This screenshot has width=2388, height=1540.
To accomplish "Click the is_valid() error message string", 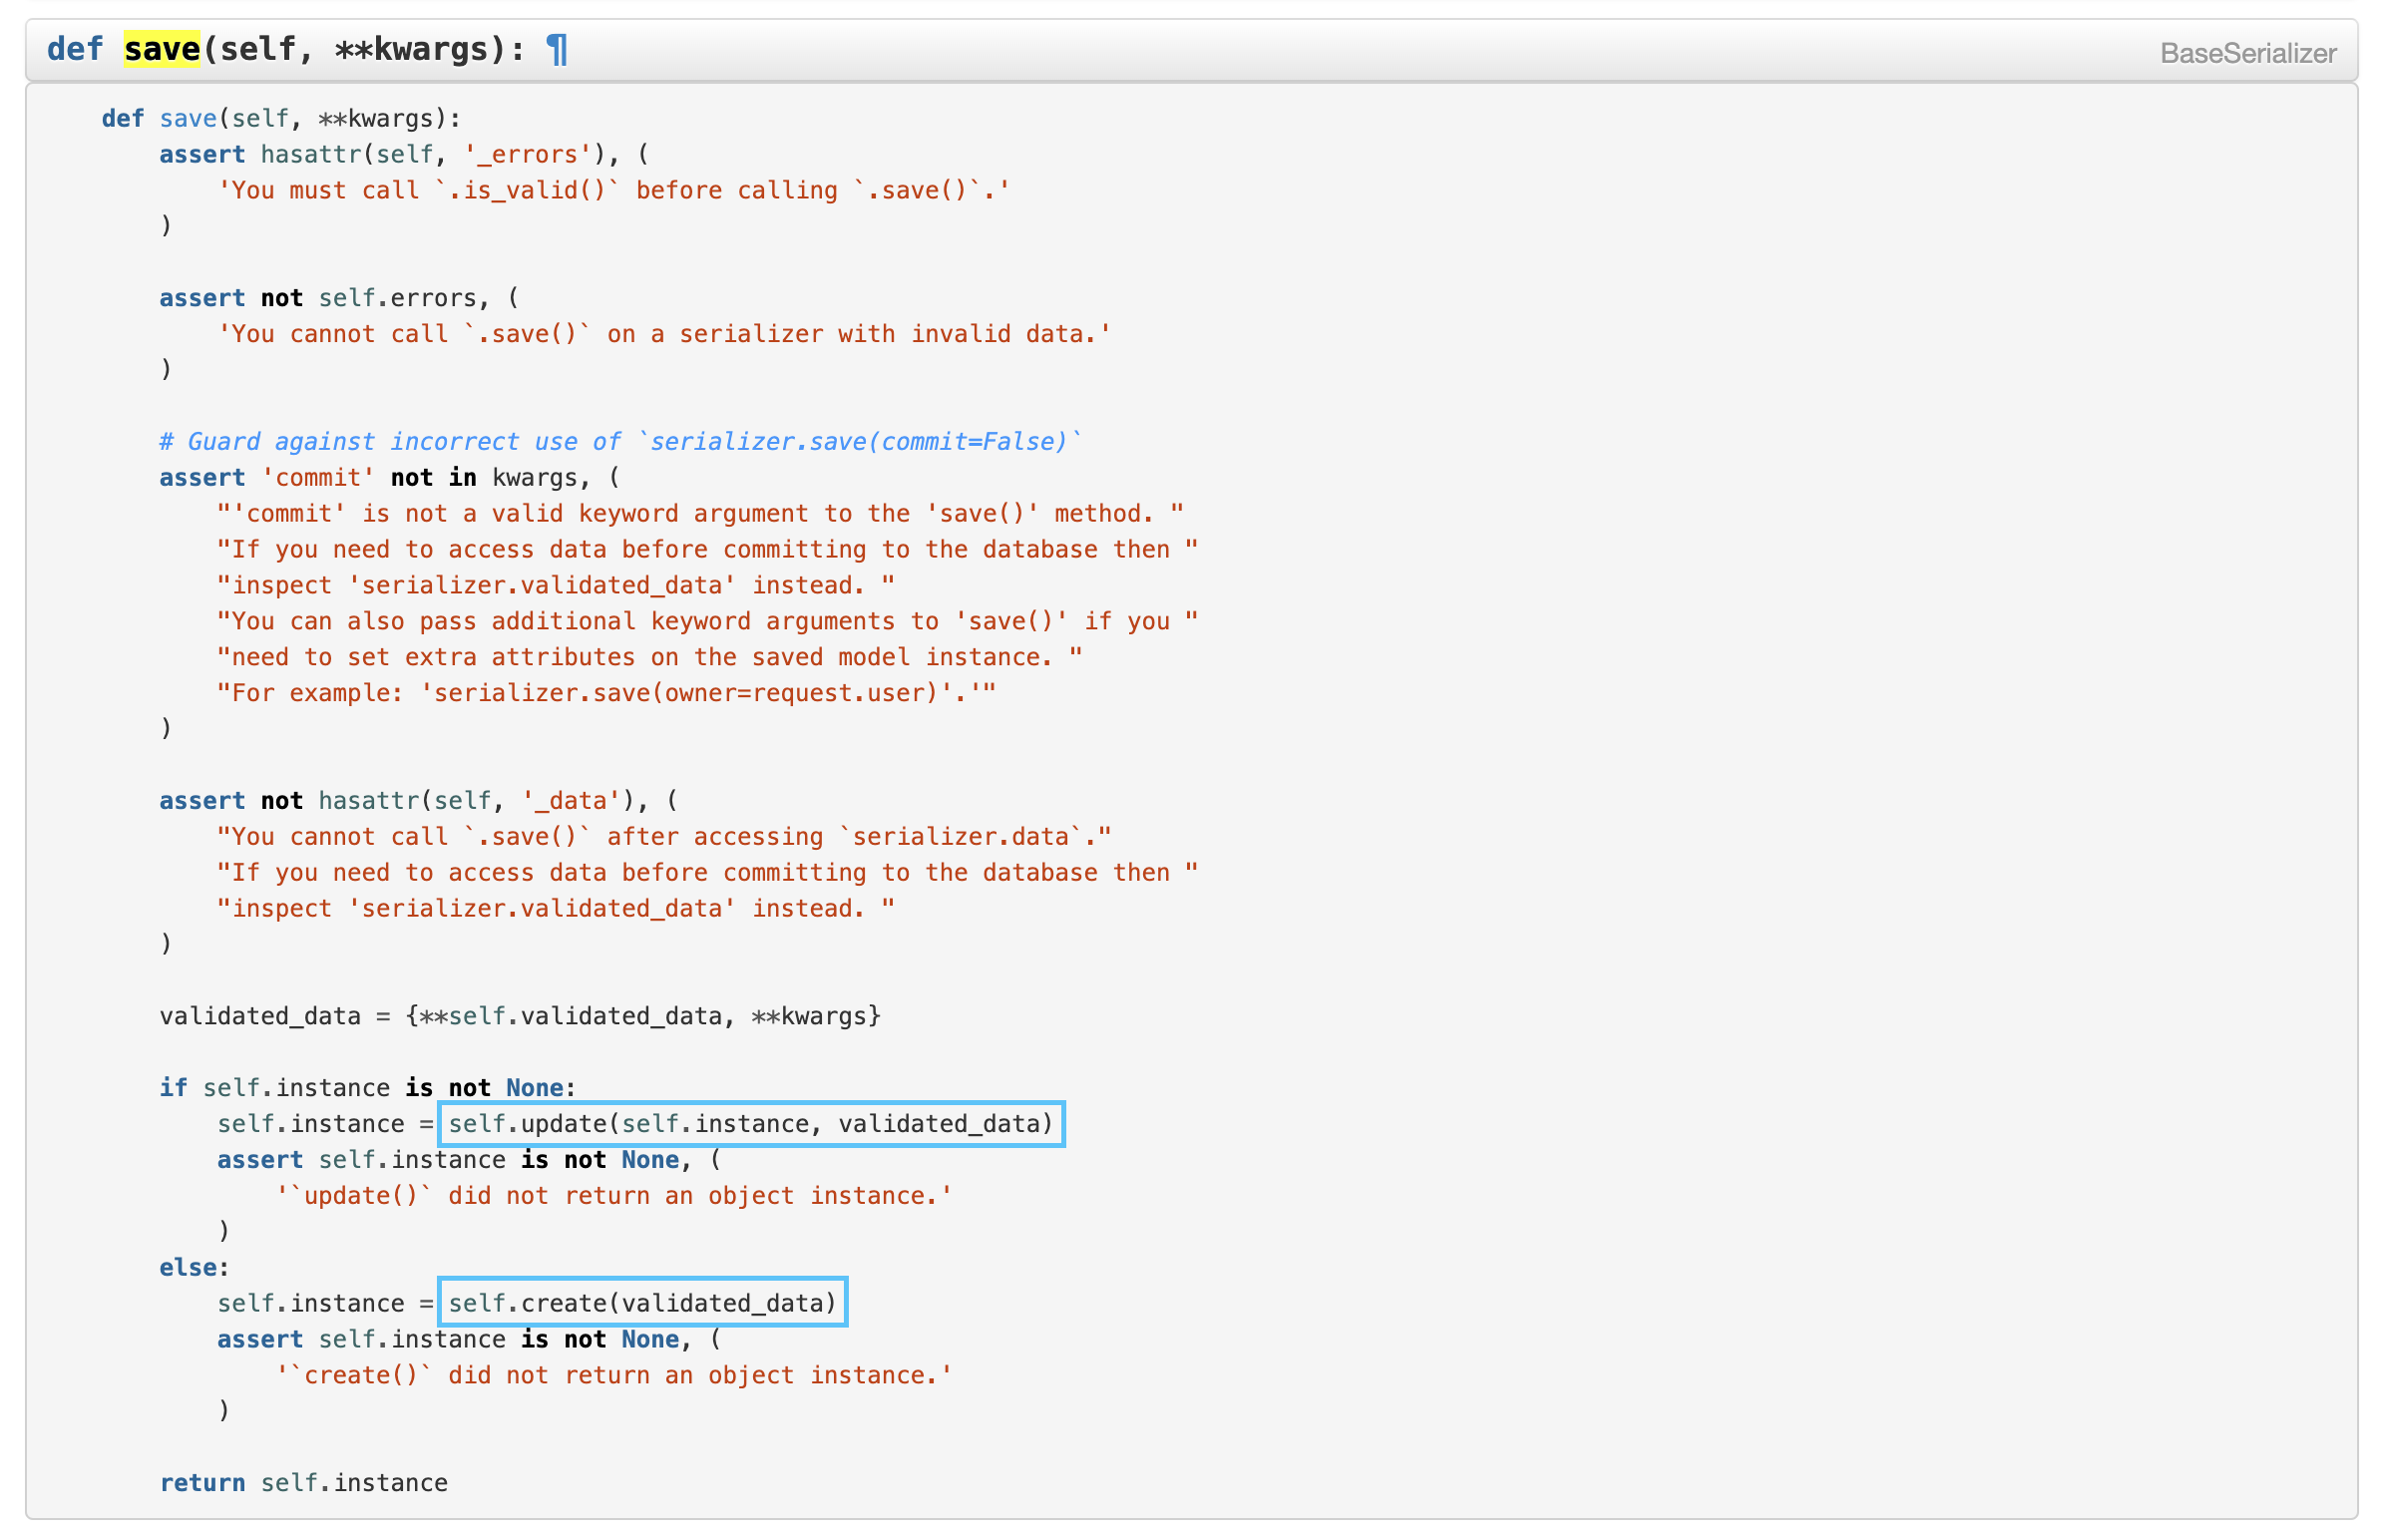I will (x=613, y=190).
